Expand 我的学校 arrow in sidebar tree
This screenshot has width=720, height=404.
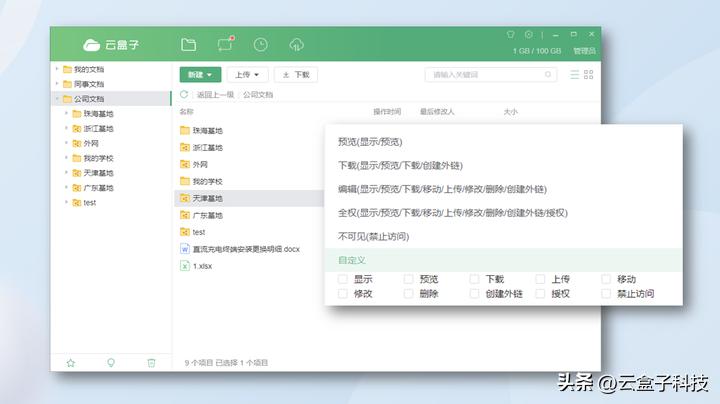tap(66, 158)
